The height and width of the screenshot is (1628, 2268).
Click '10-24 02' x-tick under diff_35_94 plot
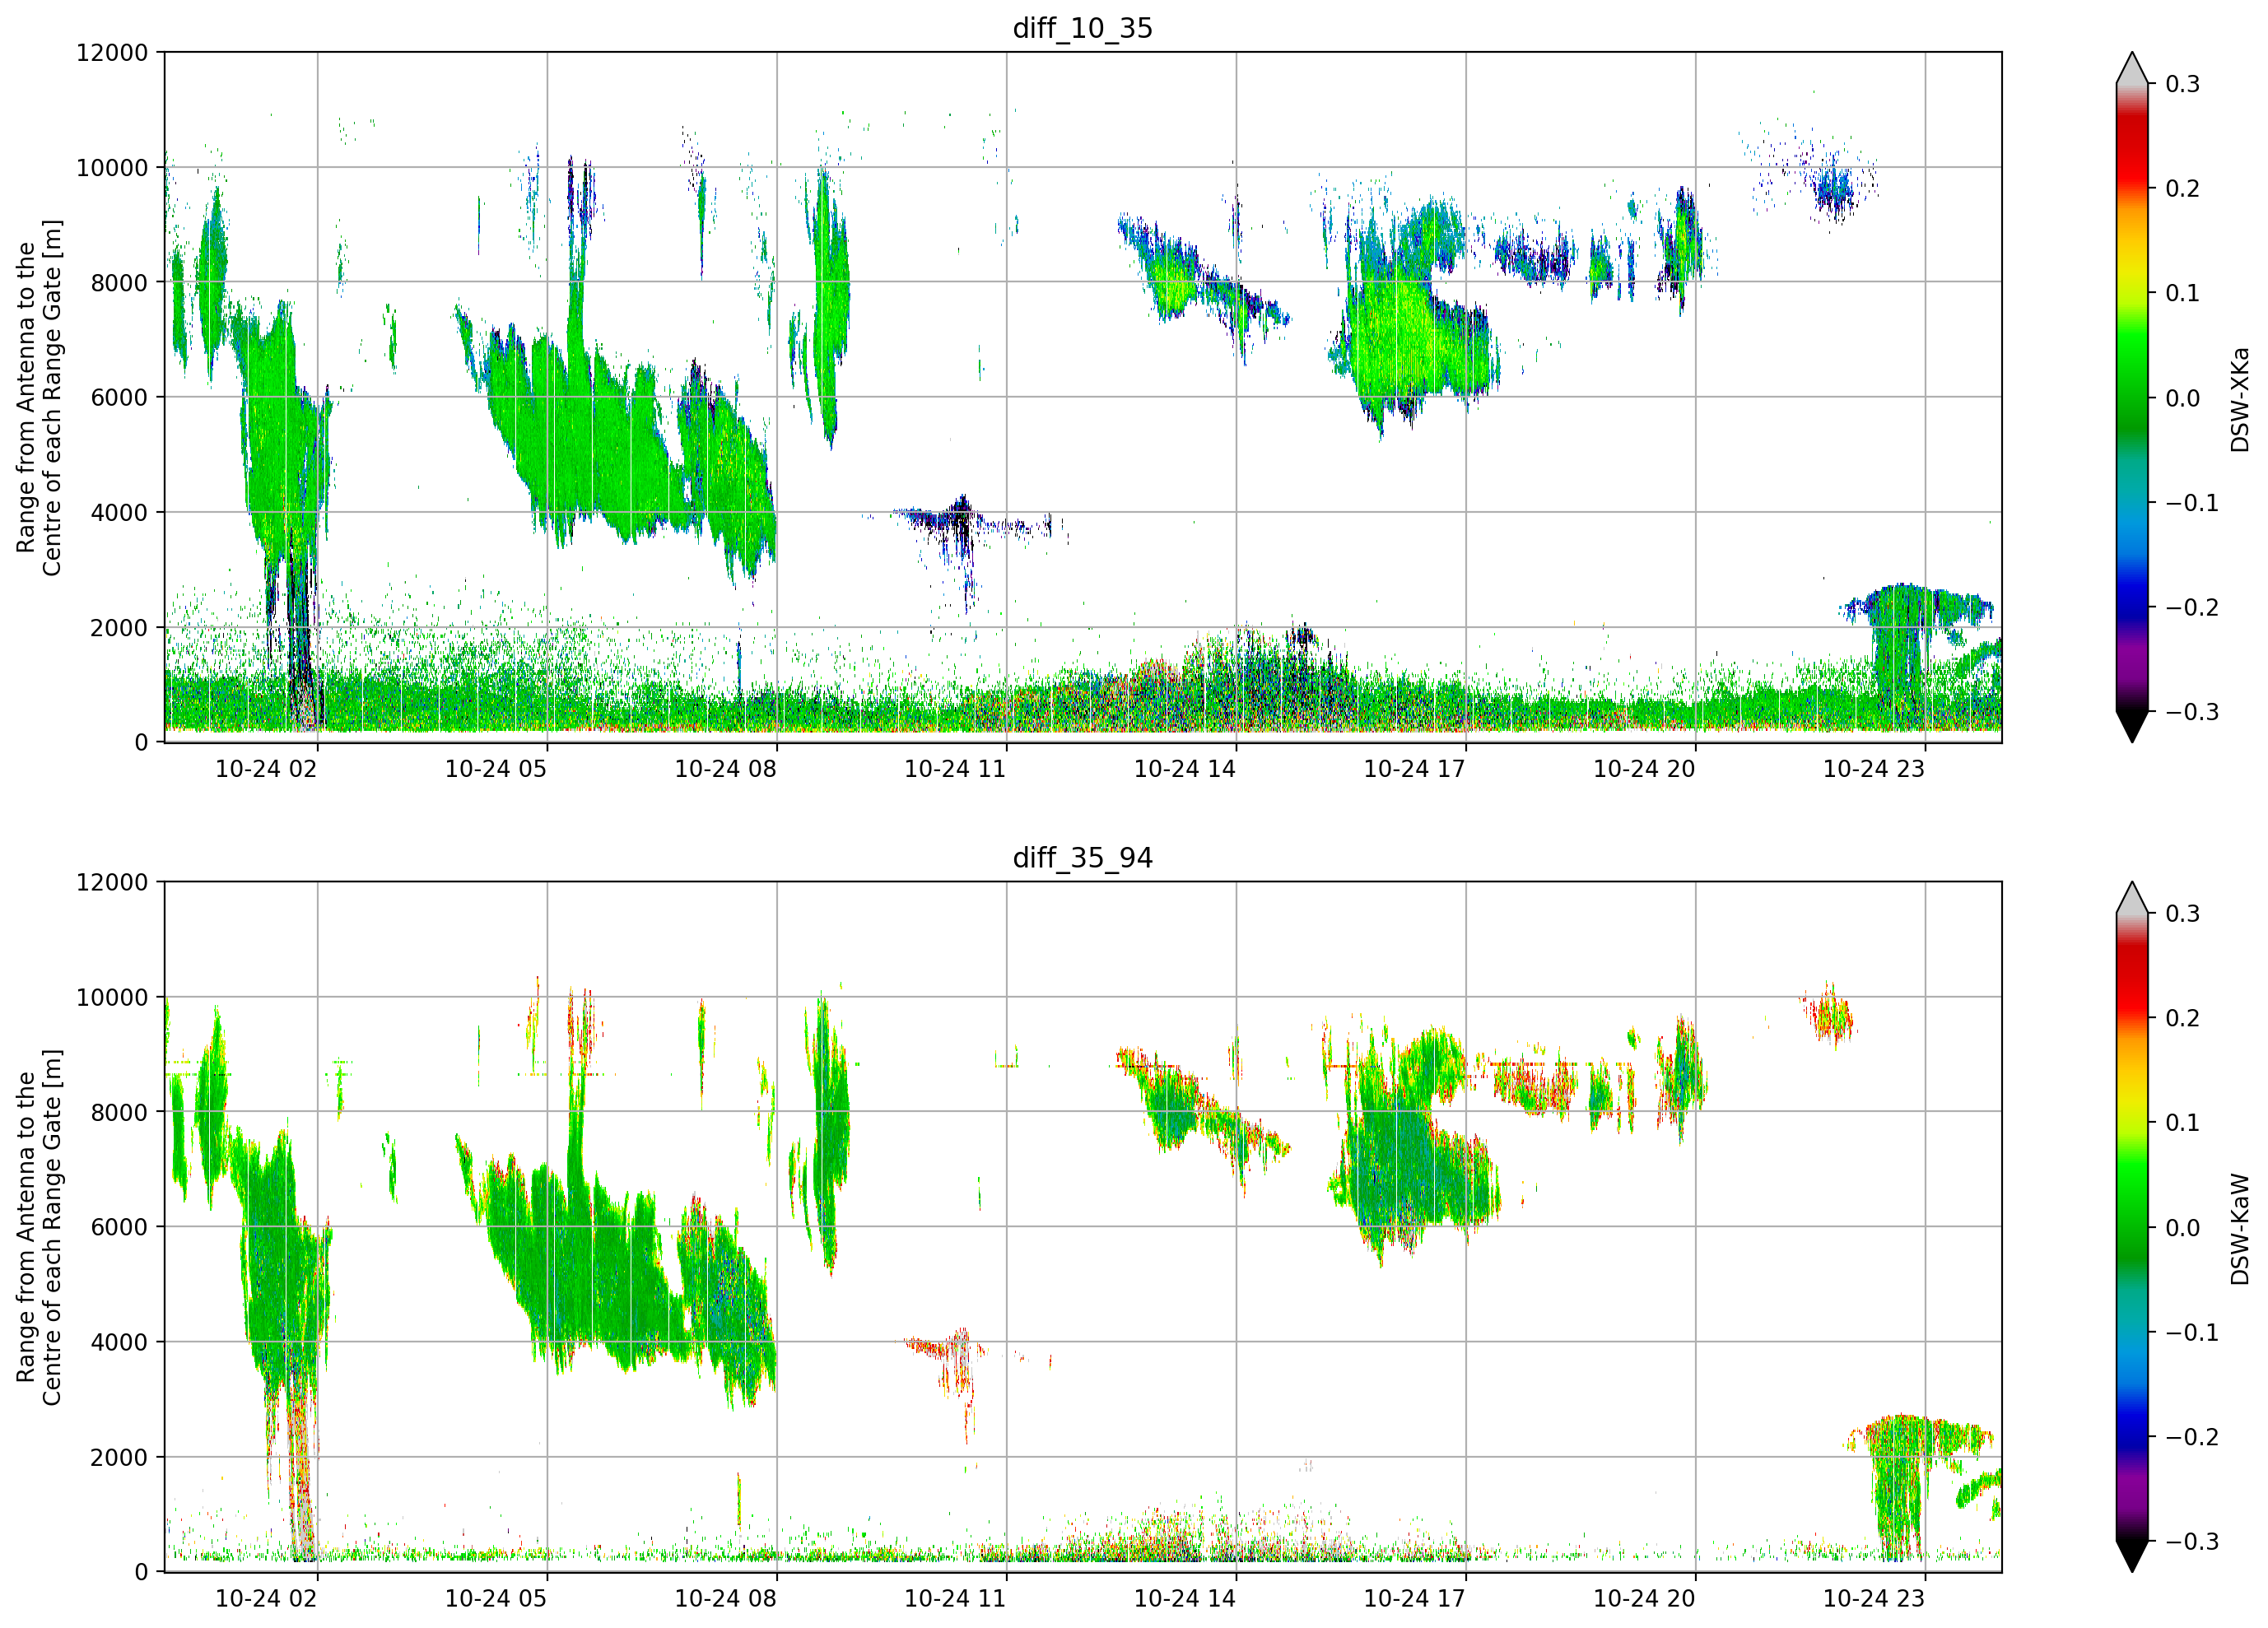click(266, 1598)
